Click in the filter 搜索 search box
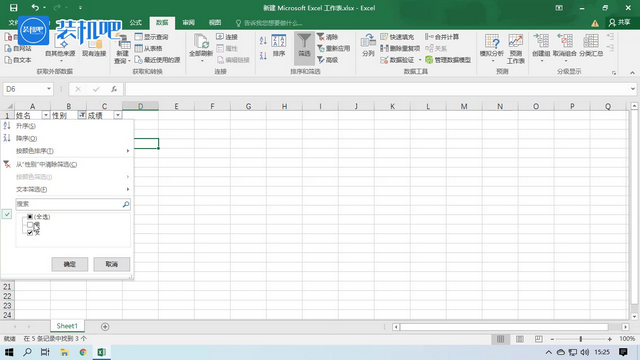The width and height of the screenshot is (640, 360). 73,204
